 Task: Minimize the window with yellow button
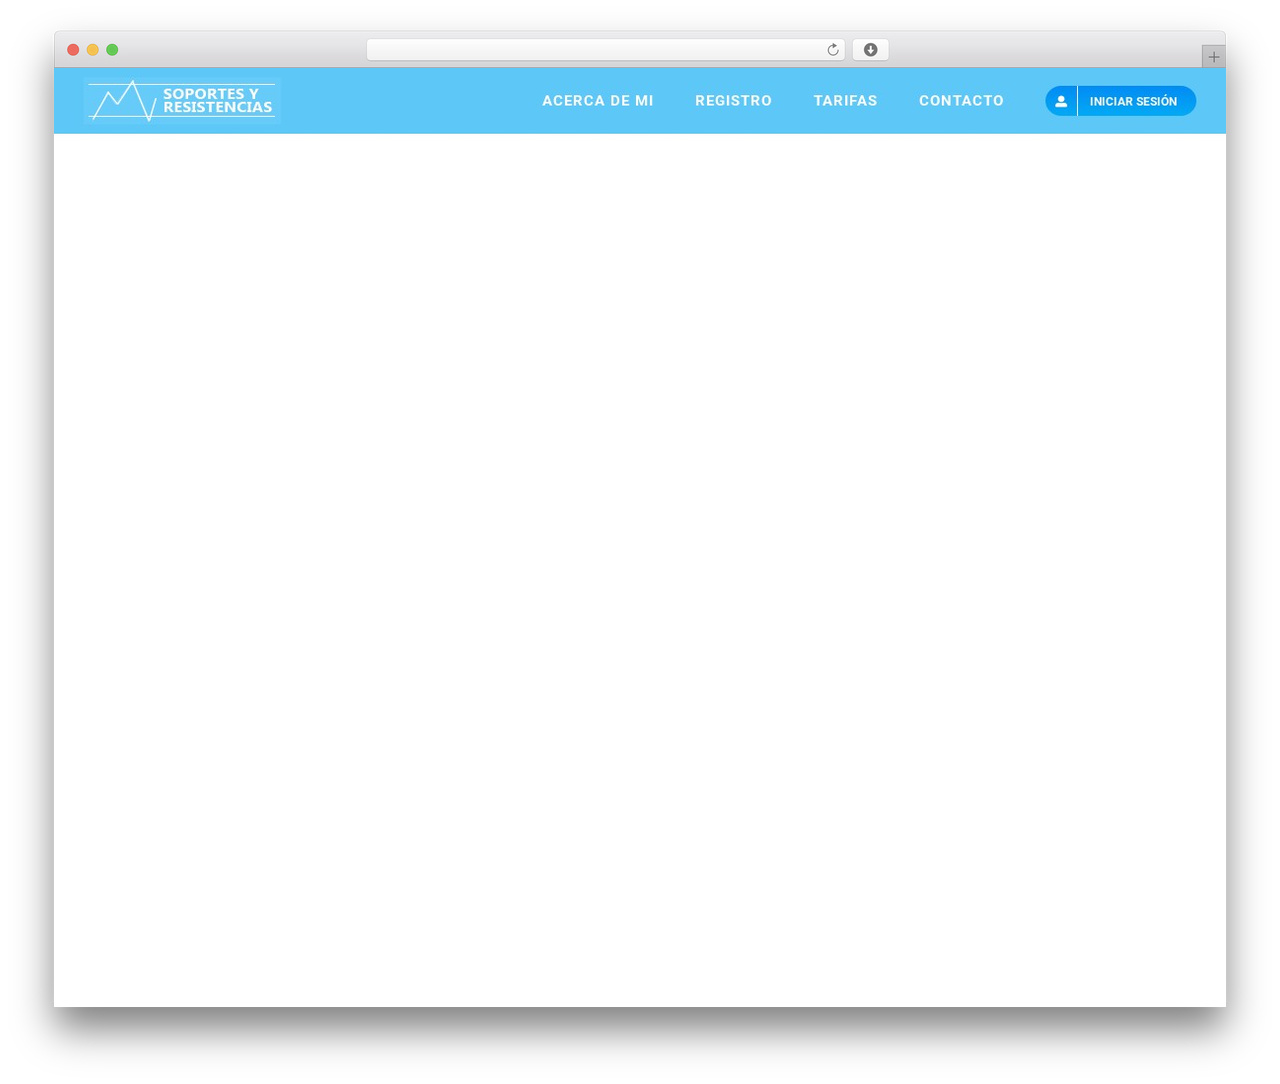point(93,50)
